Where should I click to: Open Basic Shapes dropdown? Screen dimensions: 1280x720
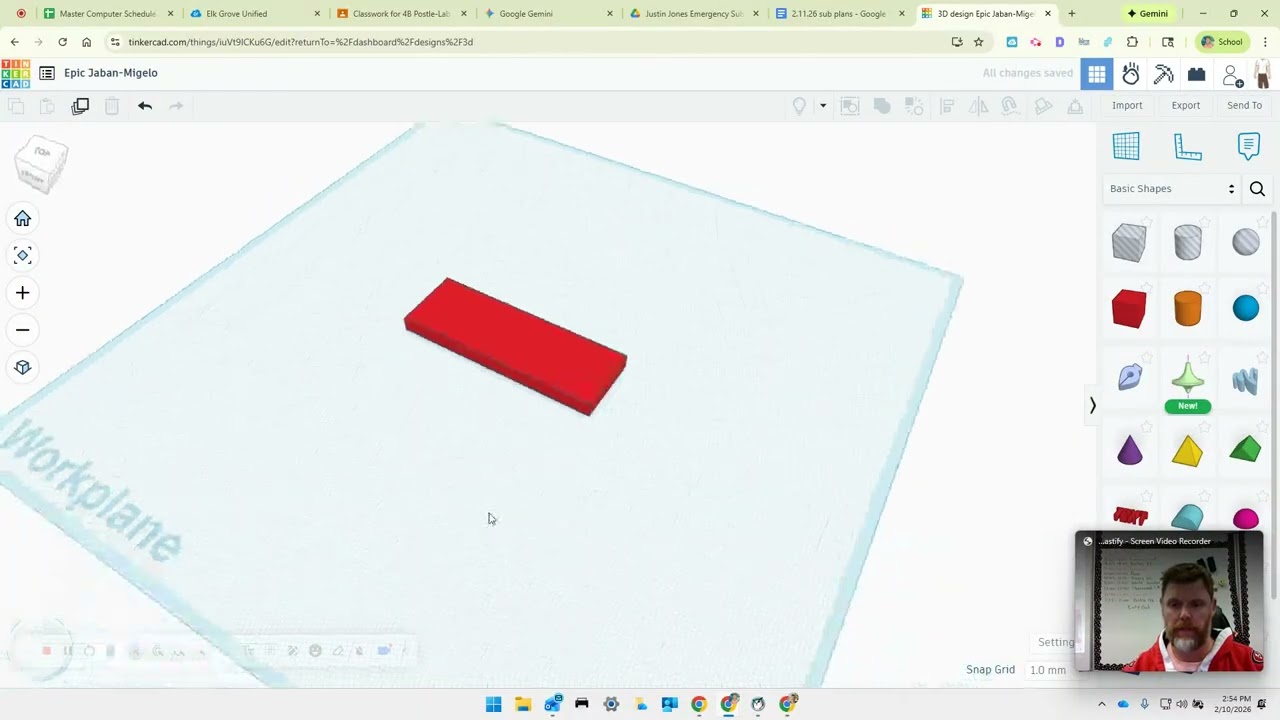click(x=1172, y=189)
